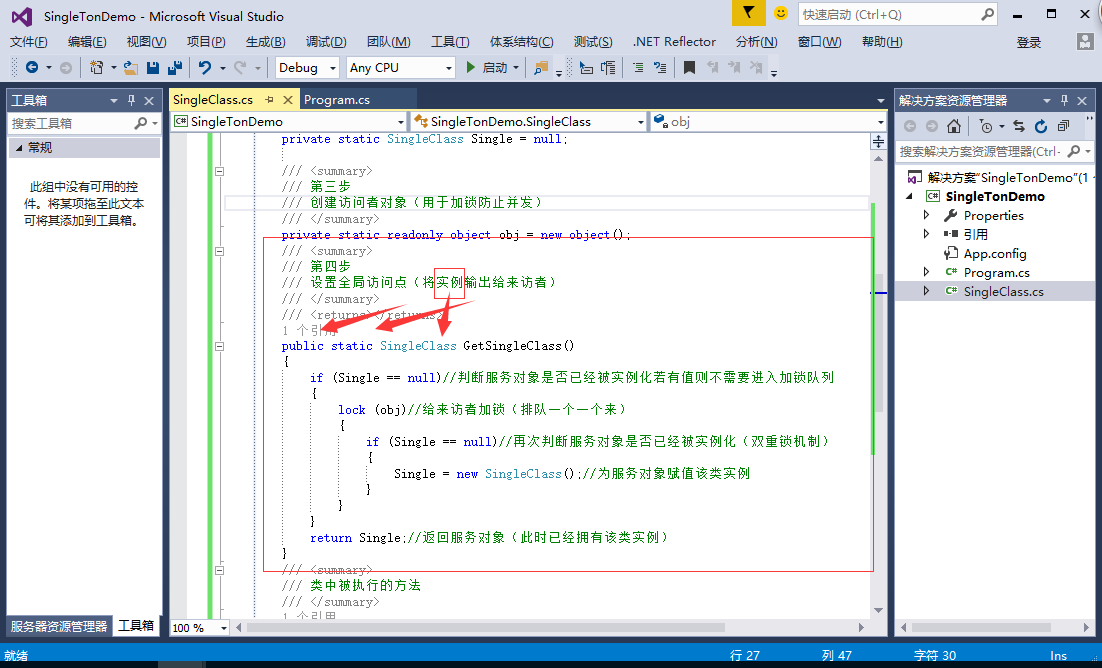Refresh the Solution Explorer
This screenshot has height=668, width=1102.
click(1041, 127)
